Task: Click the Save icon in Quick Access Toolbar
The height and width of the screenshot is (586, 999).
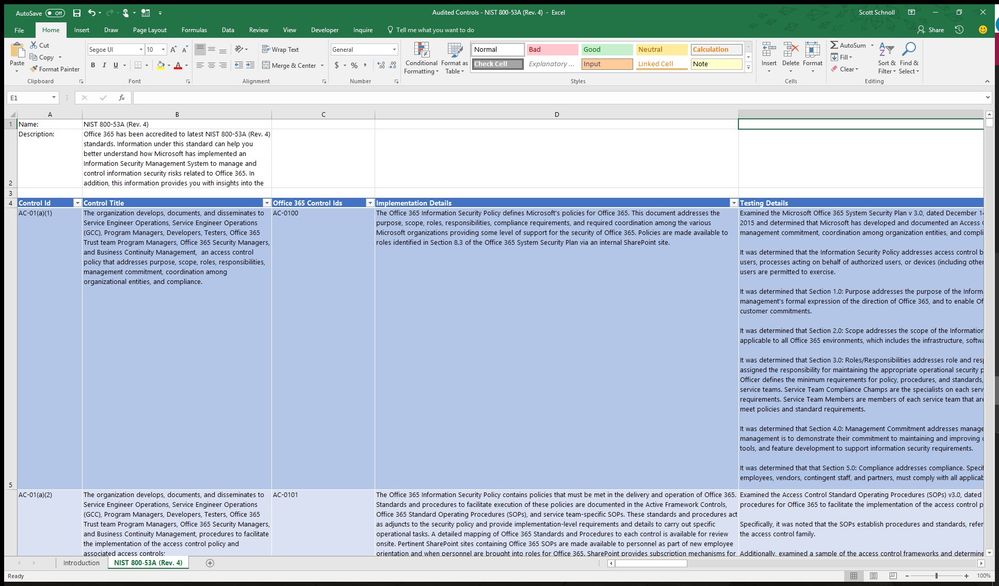Action: (76, 13)
